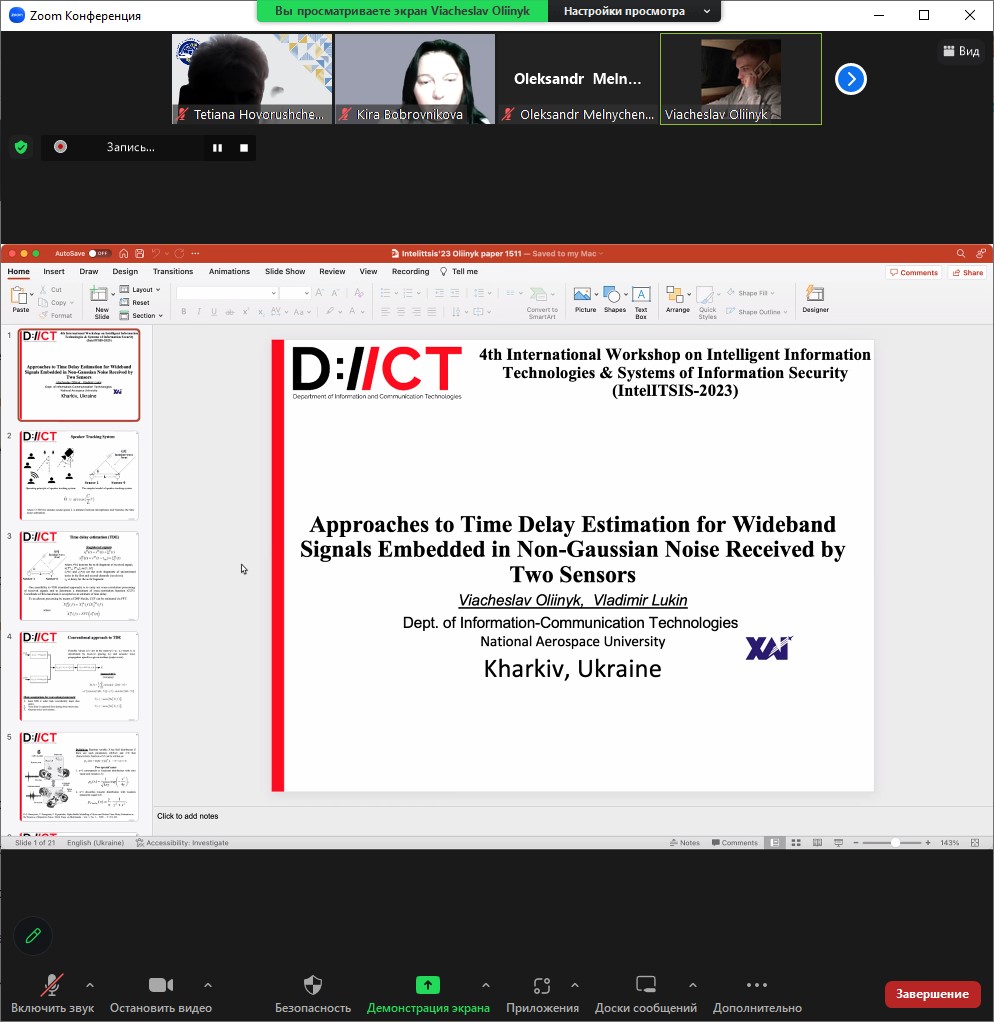Click the green encryption shield icon
The image size is (994, 1022).
coord(21,147)
